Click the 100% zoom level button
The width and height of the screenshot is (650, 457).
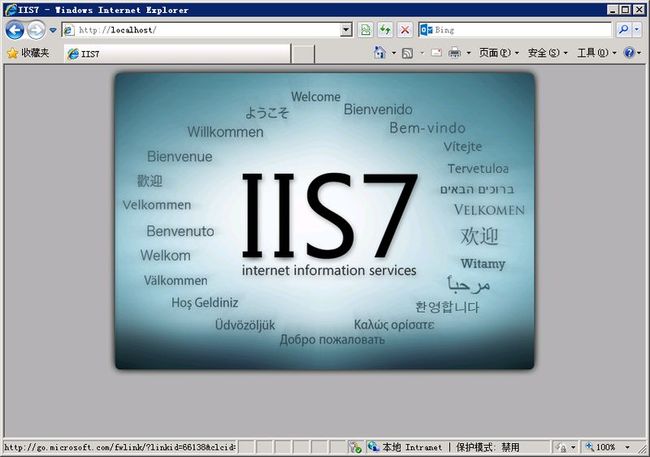[x=600, y=447]
